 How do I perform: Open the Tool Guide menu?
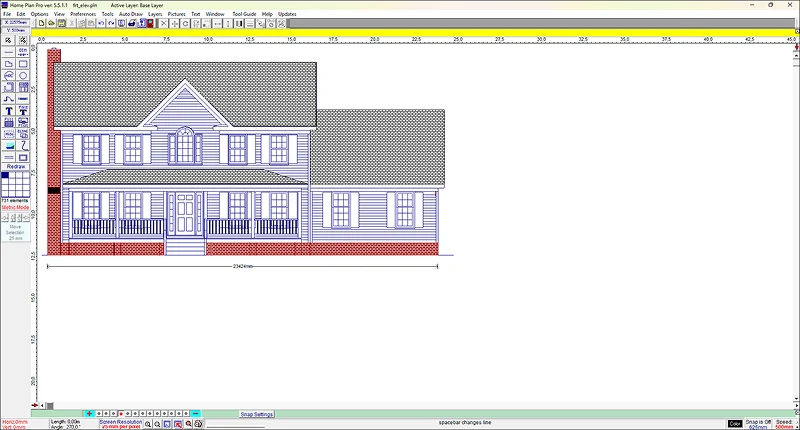point(244,14)
